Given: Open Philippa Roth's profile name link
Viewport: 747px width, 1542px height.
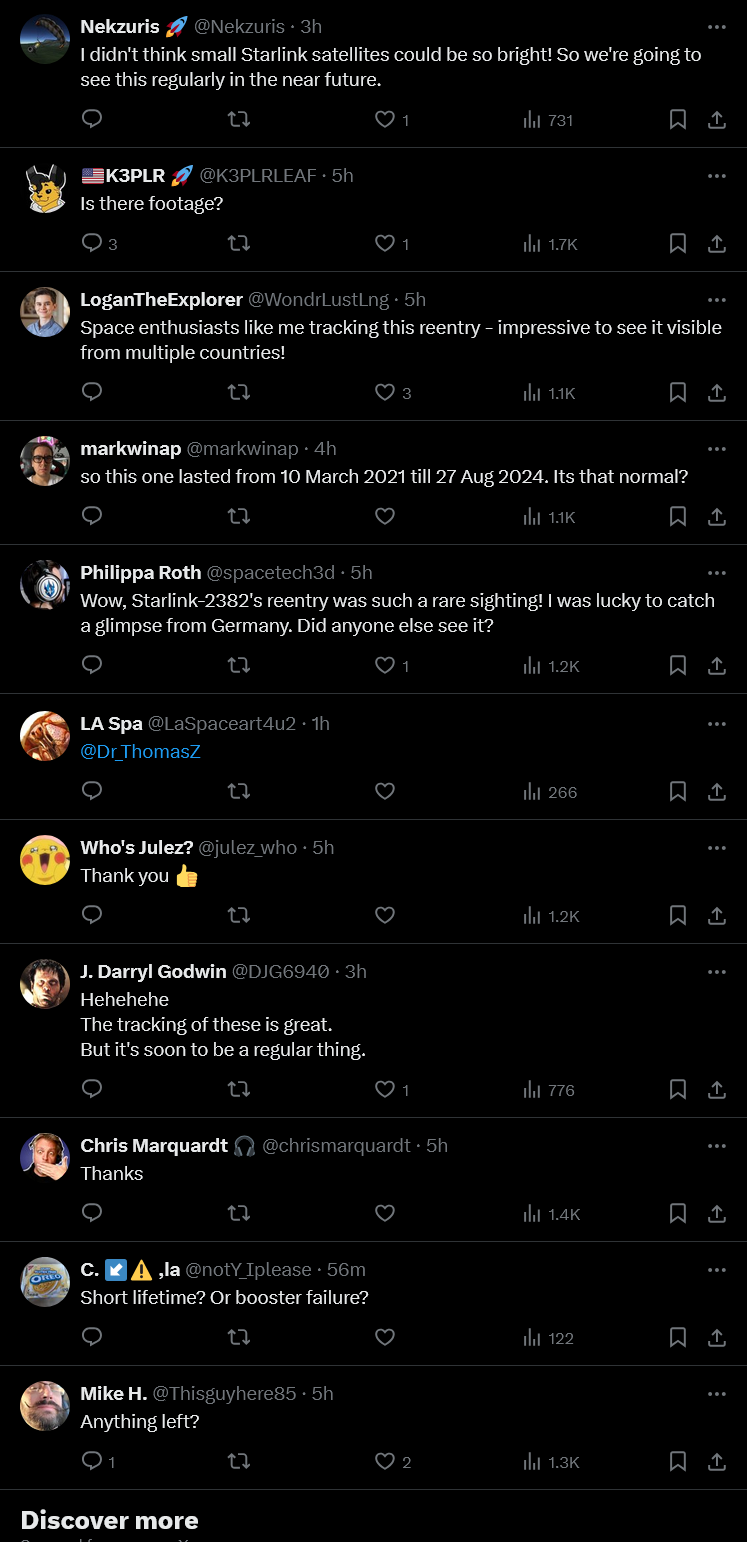Looking at the screenshot, I should [x=139, y=573].
